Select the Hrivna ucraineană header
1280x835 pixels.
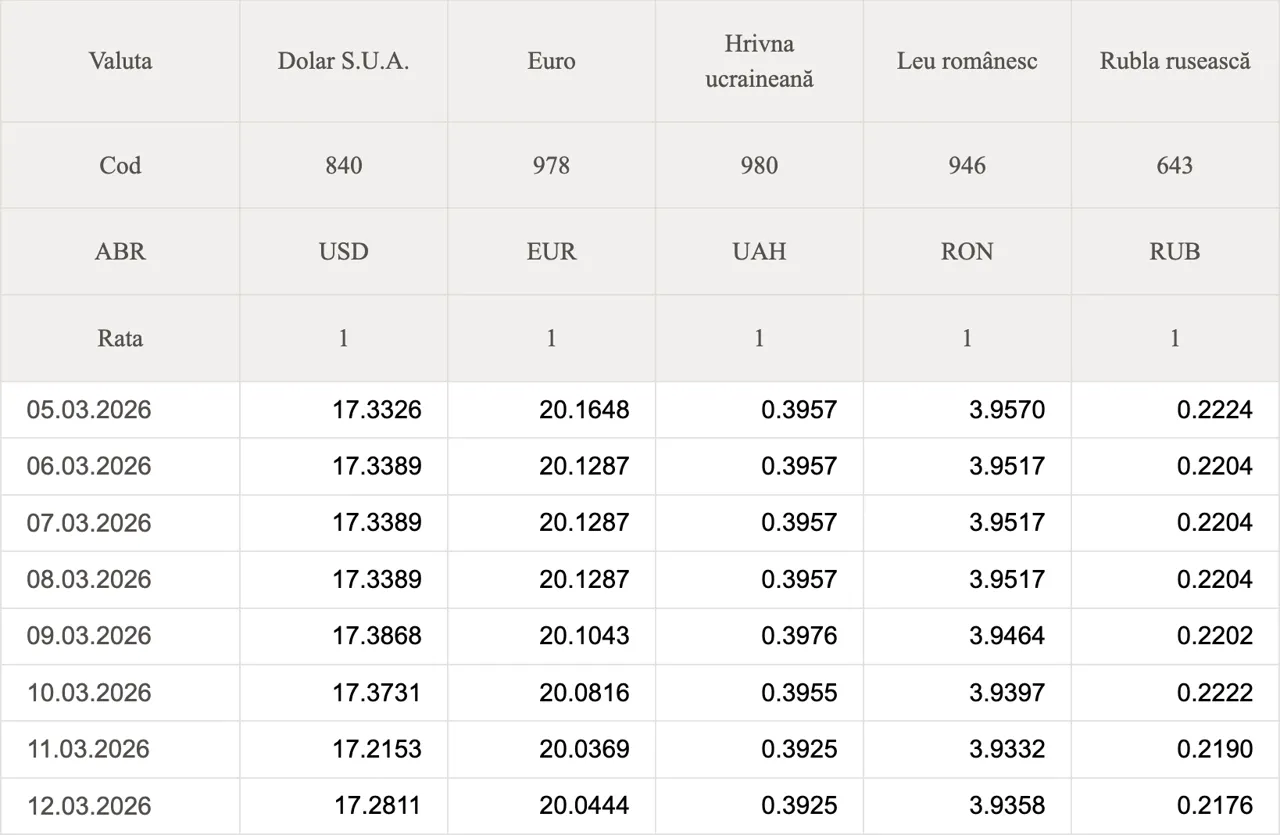(x=759, y=61)
